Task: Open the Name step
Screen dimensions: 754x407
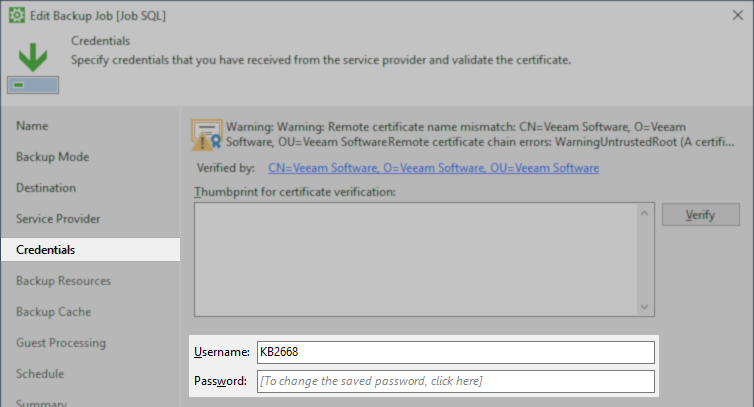Action: tap(32, 126)
